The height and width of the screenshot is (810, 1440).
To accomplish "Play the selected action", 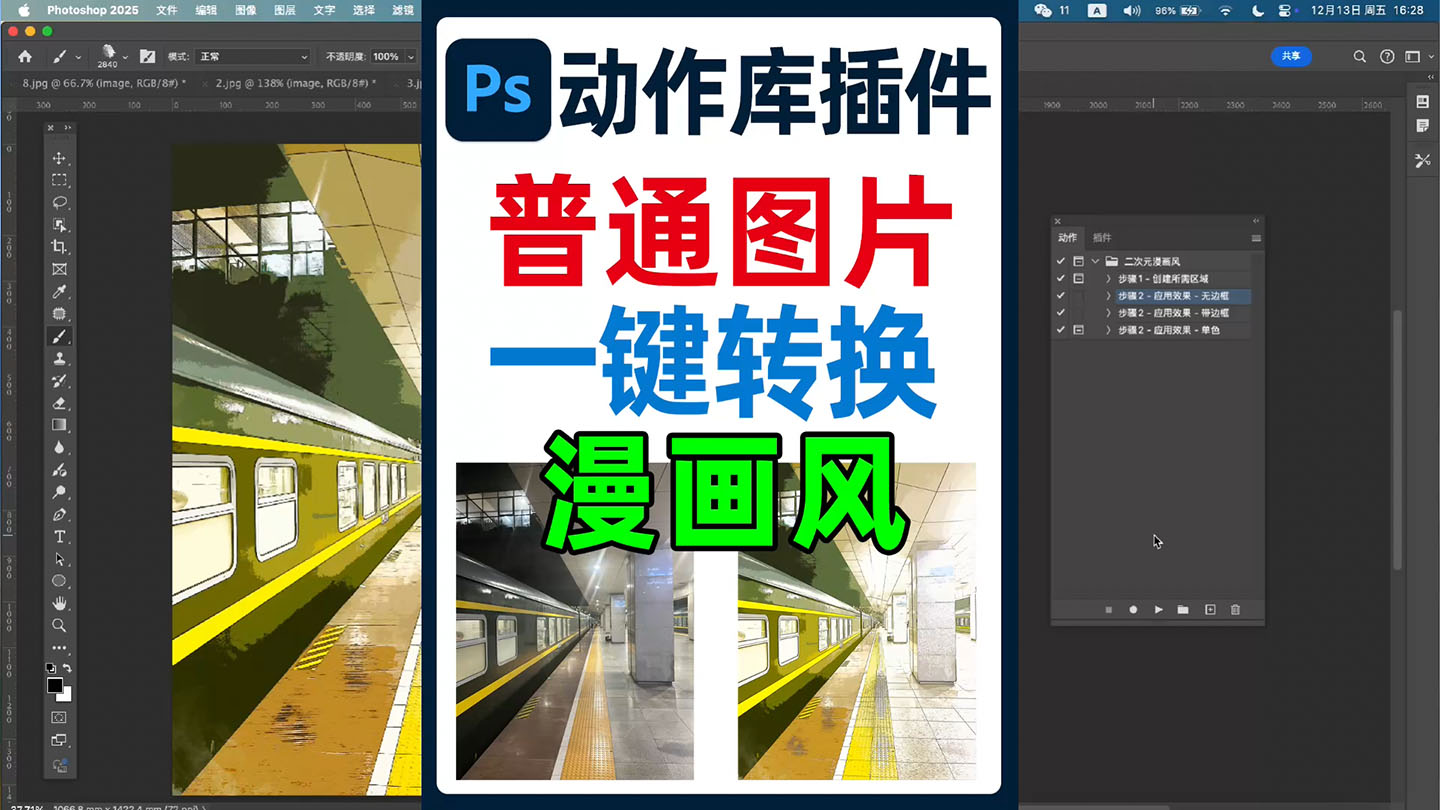I will [x=1158, y=610].
